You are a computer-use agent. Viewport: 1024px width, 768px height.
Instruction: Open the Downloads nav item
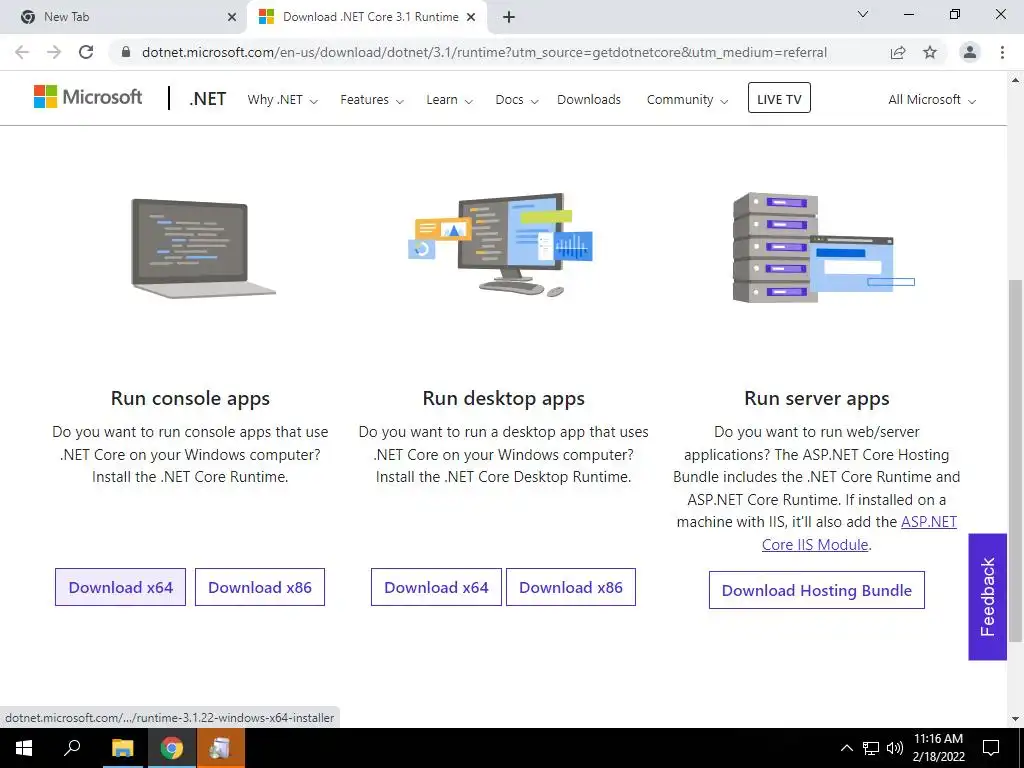589,99
